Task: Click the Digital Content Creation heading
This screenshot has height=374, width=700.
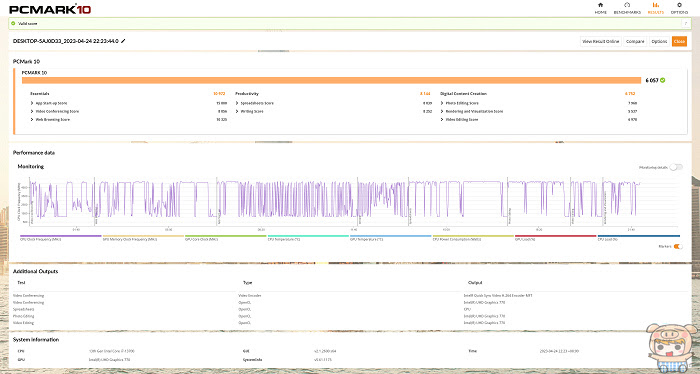Action: click(463, 94)
